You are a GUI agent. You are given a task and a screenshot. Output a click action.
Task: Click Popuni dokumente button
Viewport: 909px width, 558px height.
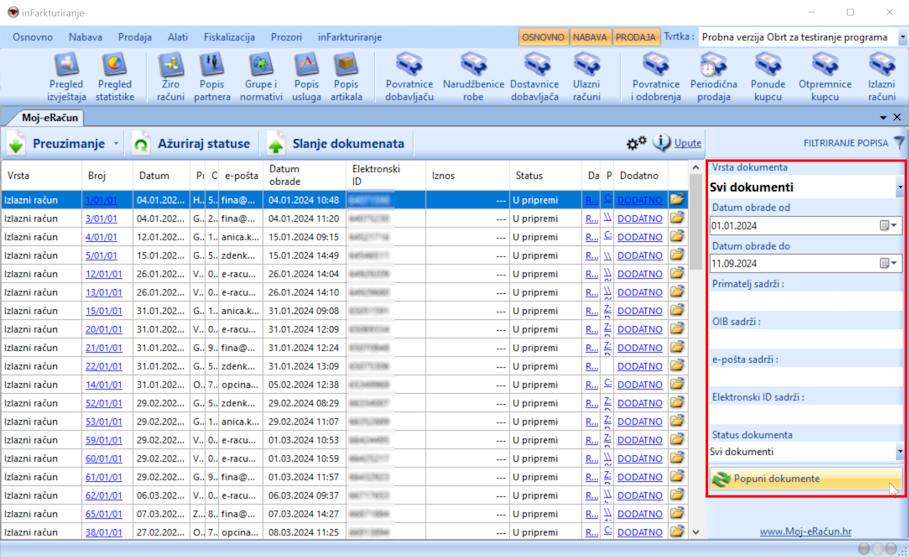(x=806, y=479)
